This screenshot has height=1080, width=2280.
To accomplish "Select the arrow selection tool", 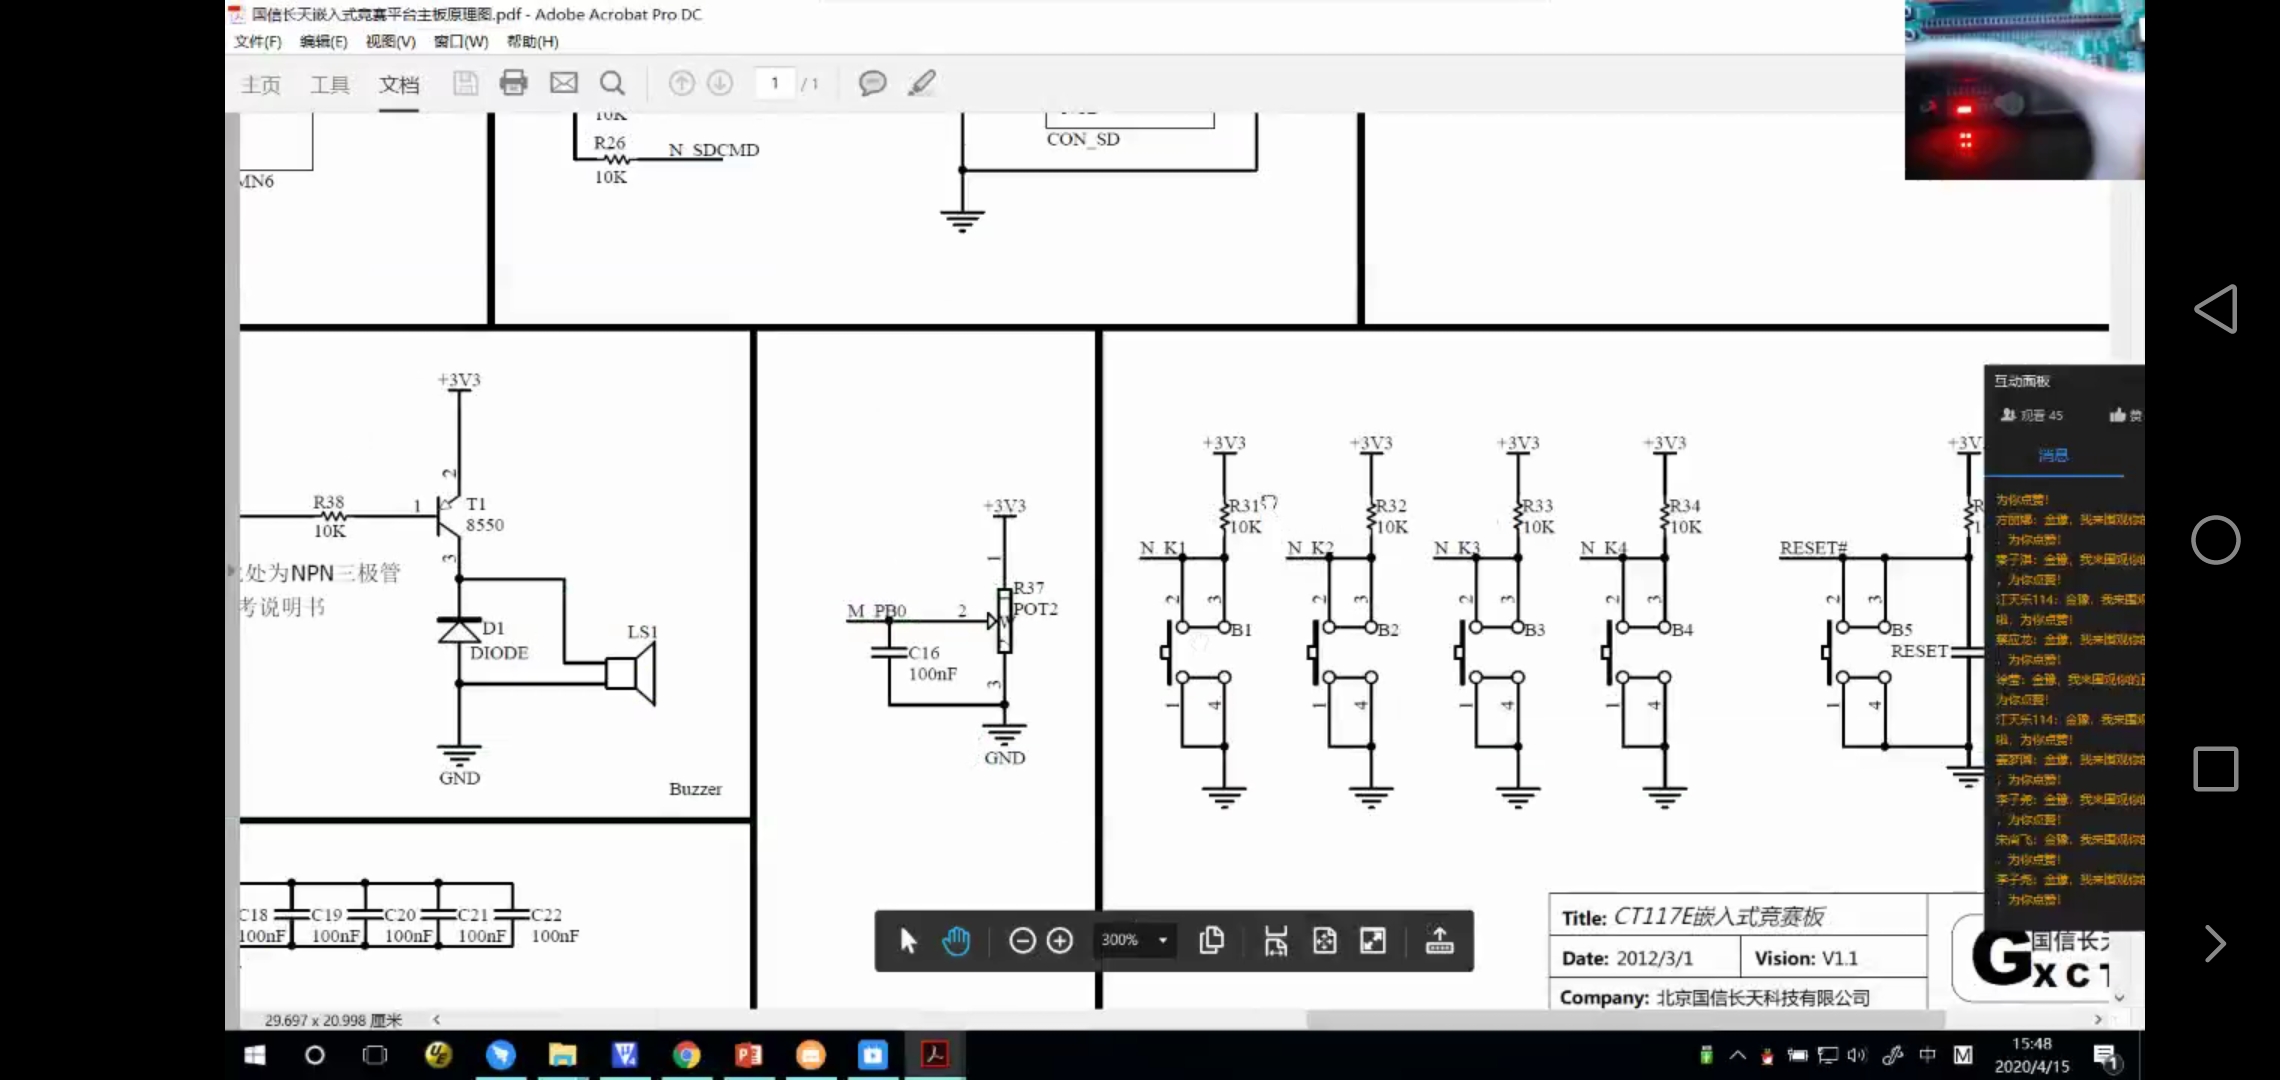I will [908, 940].
